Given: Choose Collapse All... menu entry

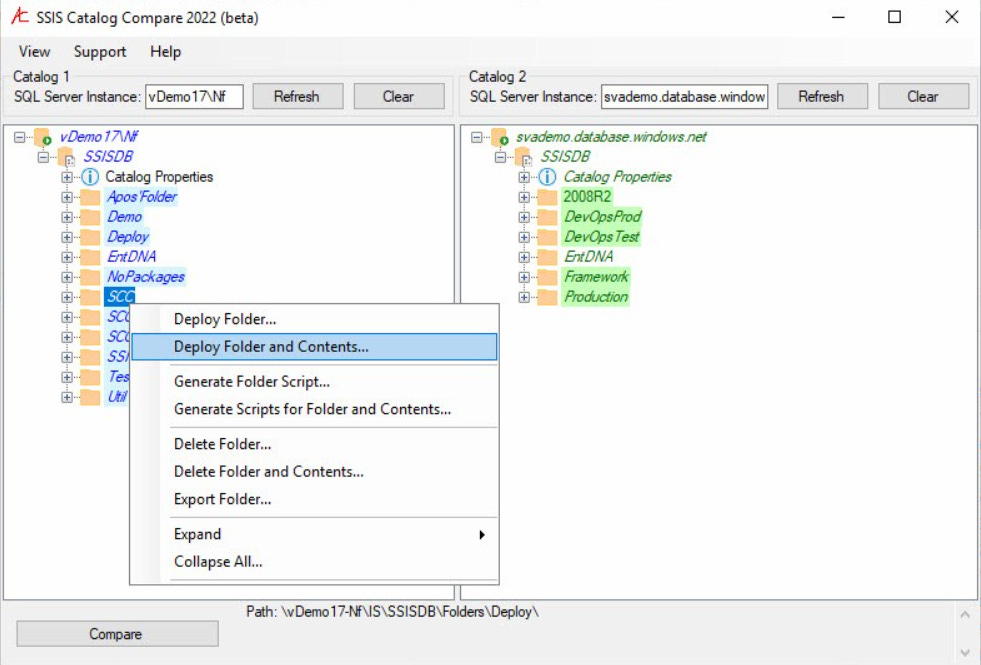Looking at the screenshot, I should click(314, 562).
